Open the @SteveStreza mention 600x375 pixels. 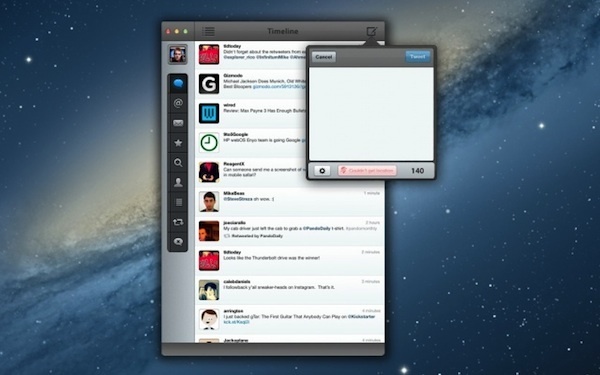(x=238, y=199)
